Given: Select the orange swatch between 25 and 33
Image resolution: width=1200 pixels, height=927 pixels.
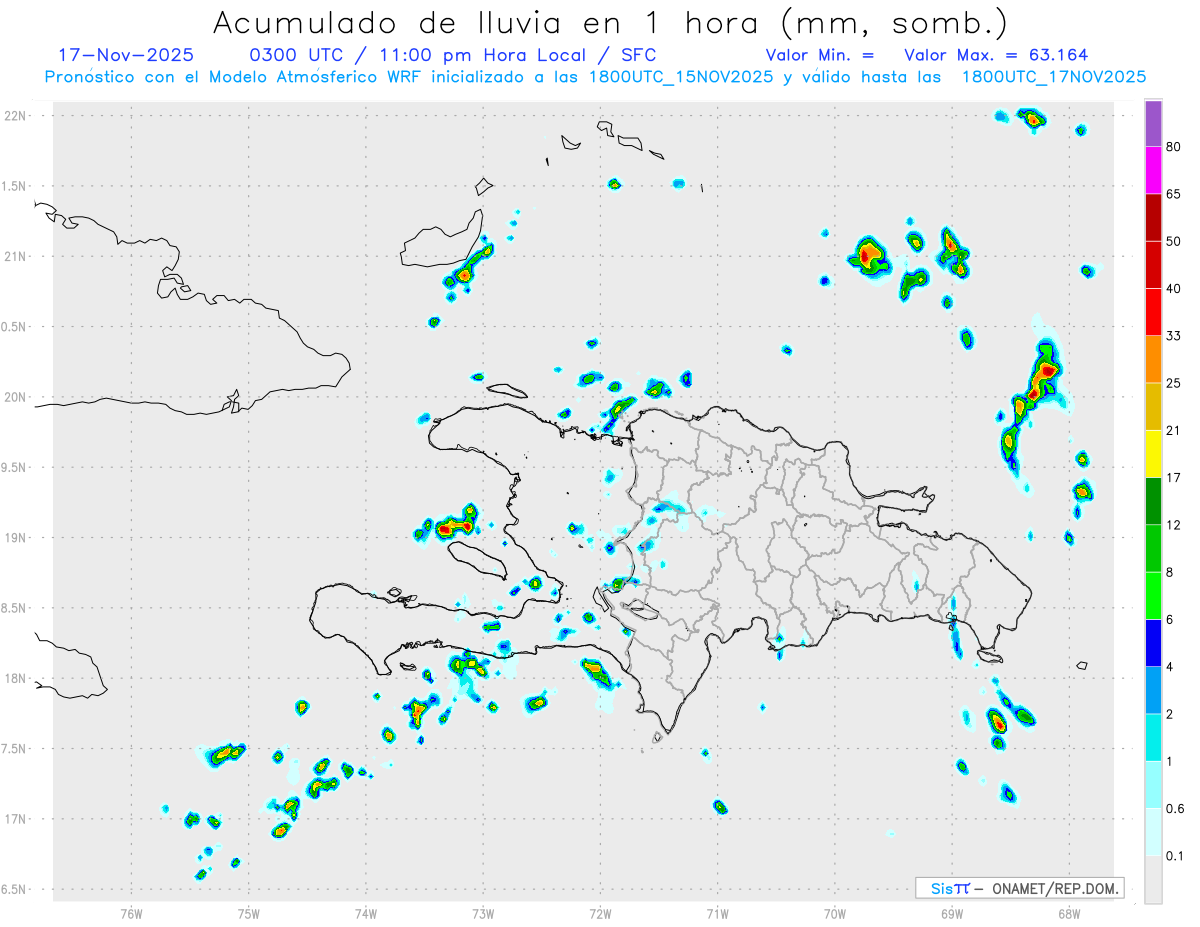Looking at the screenshot, I should click(1153, 359).
